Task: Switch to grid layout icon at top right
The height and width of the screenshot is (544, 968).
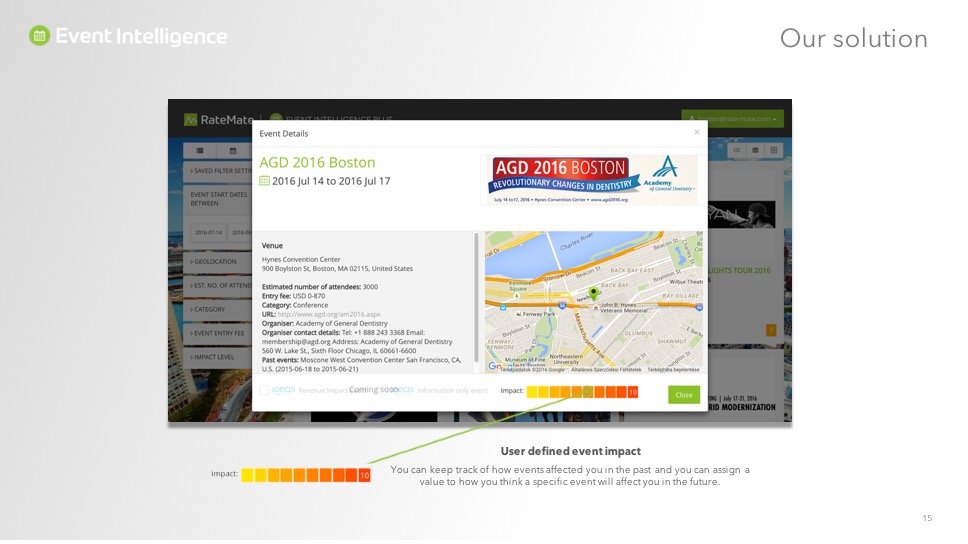Action: (x=774, y=150)
